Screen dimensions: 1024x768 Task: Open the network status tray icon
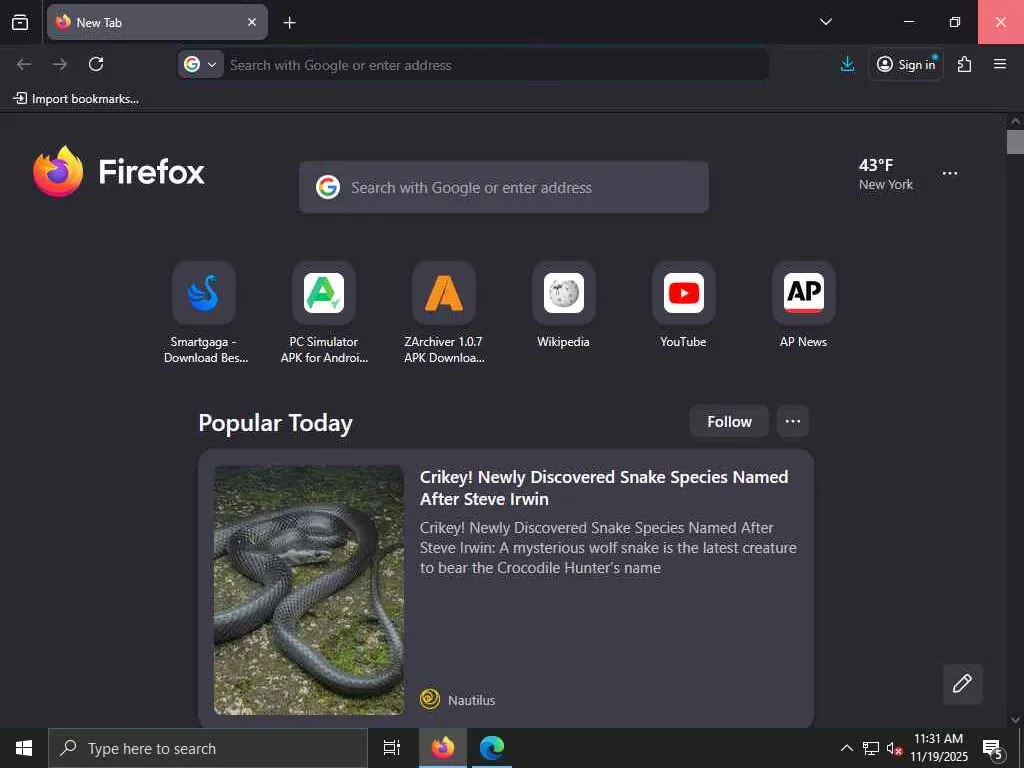(871, 748)
